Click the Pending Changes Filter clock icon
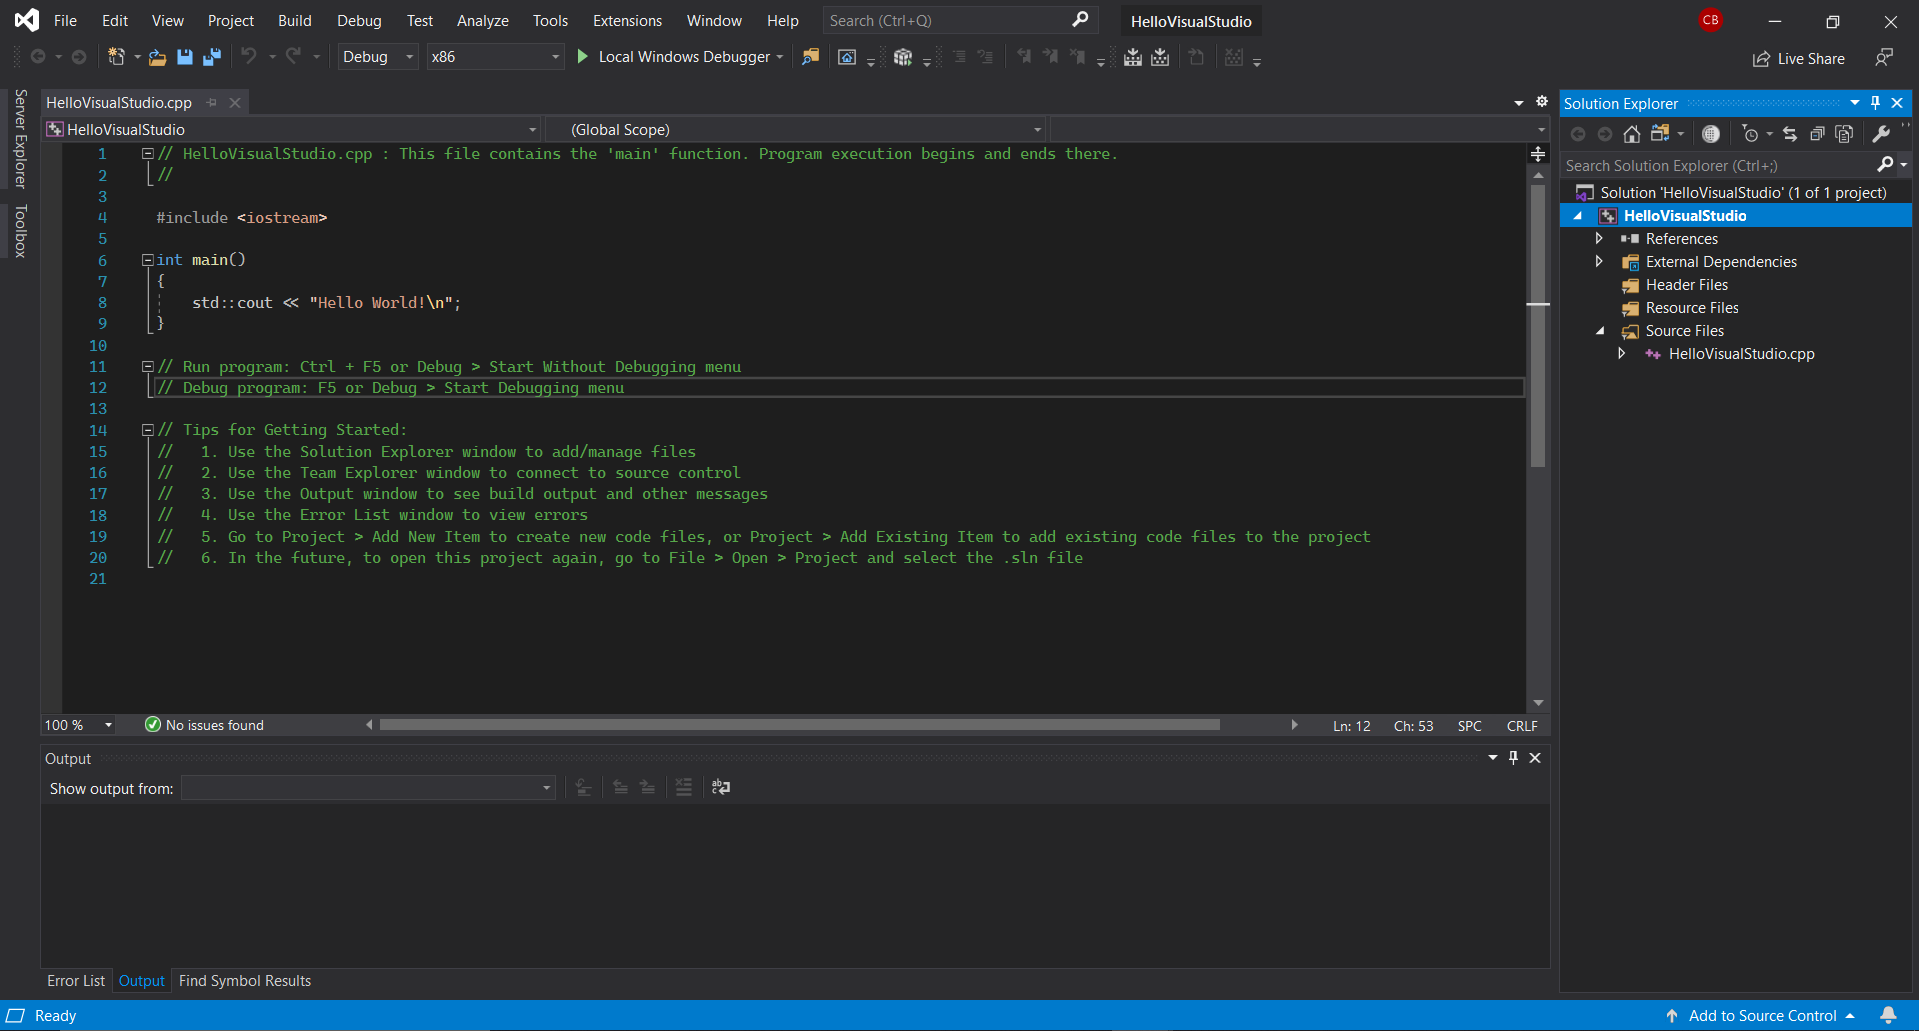The height and width of the screenshot is (1031, 1919). pos(1750,134)
